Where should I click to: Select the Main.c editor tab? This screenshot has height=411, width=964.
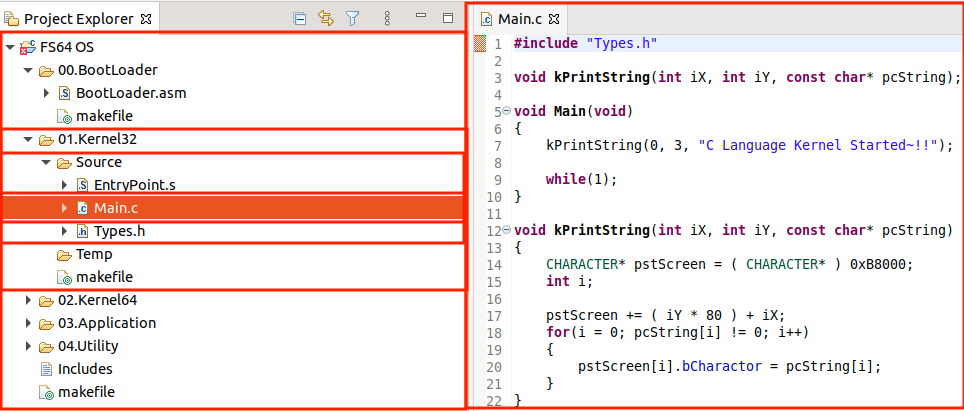click(x=520, y=19)
